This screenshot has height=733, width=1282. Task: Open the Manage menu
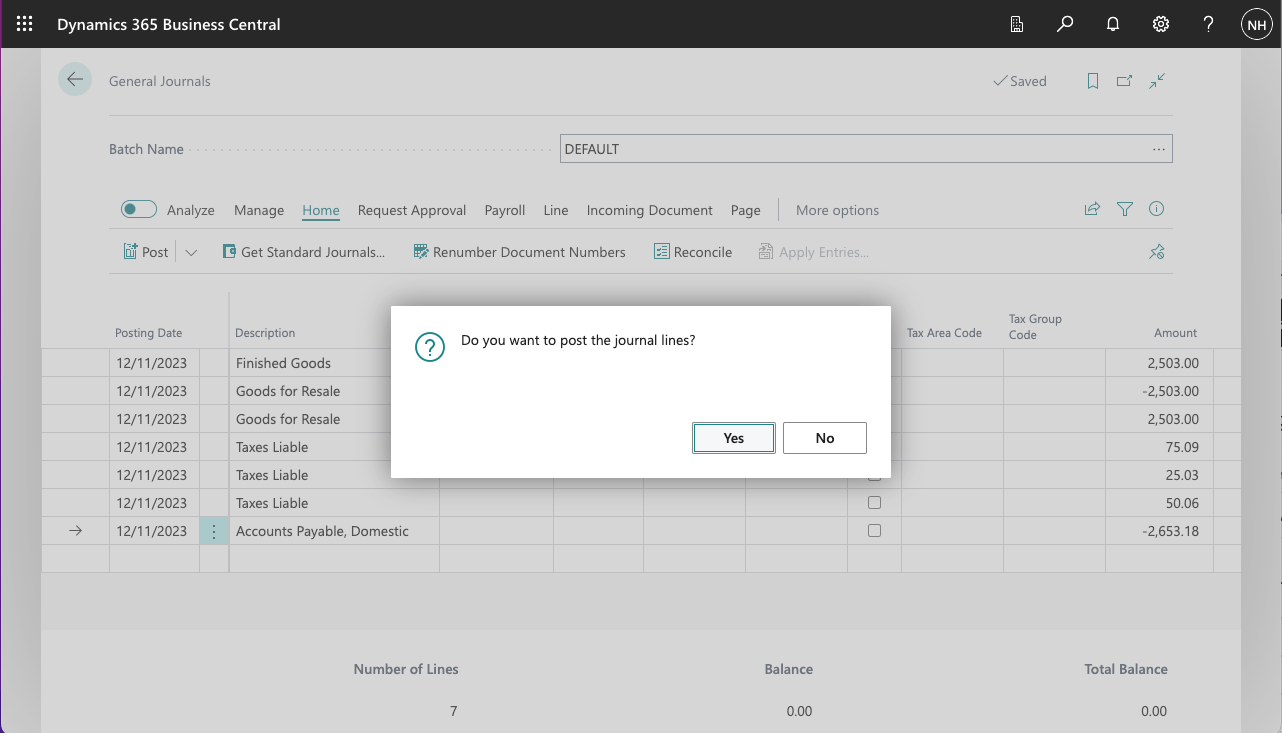pos(259,210)
